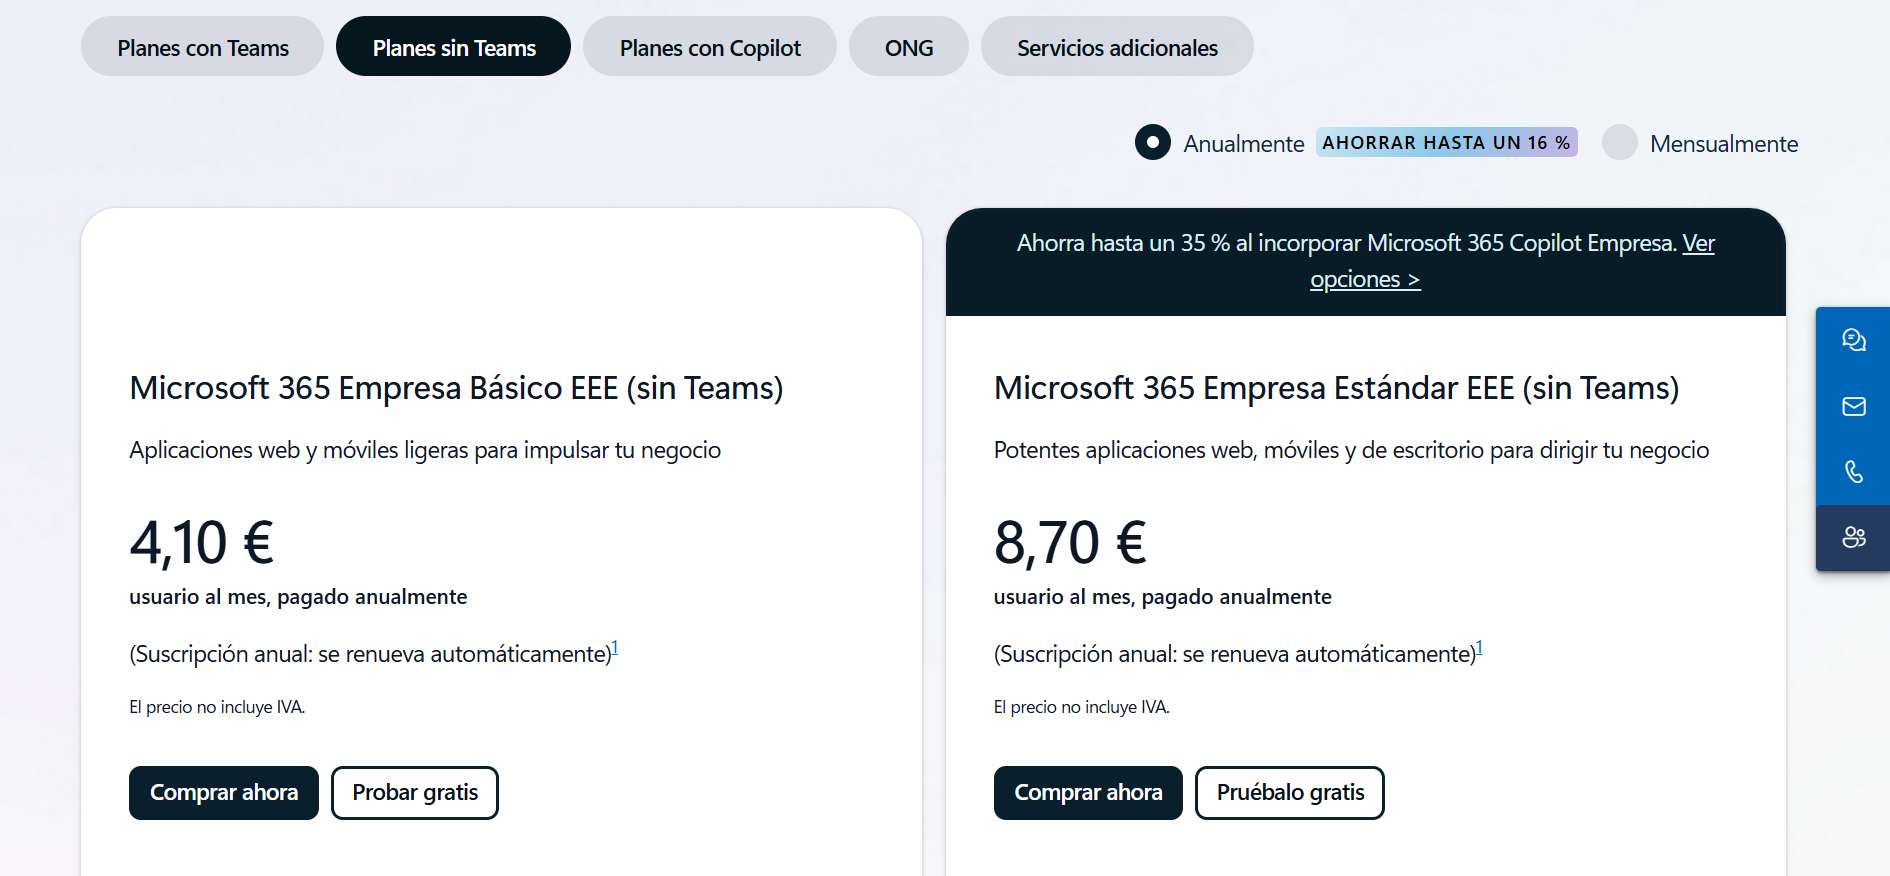The height and width of the screenshot is (876, 1890).
Task: Click 'Aplicaciones web y móviles ligeras' description
Action: (x=425, y=450)
